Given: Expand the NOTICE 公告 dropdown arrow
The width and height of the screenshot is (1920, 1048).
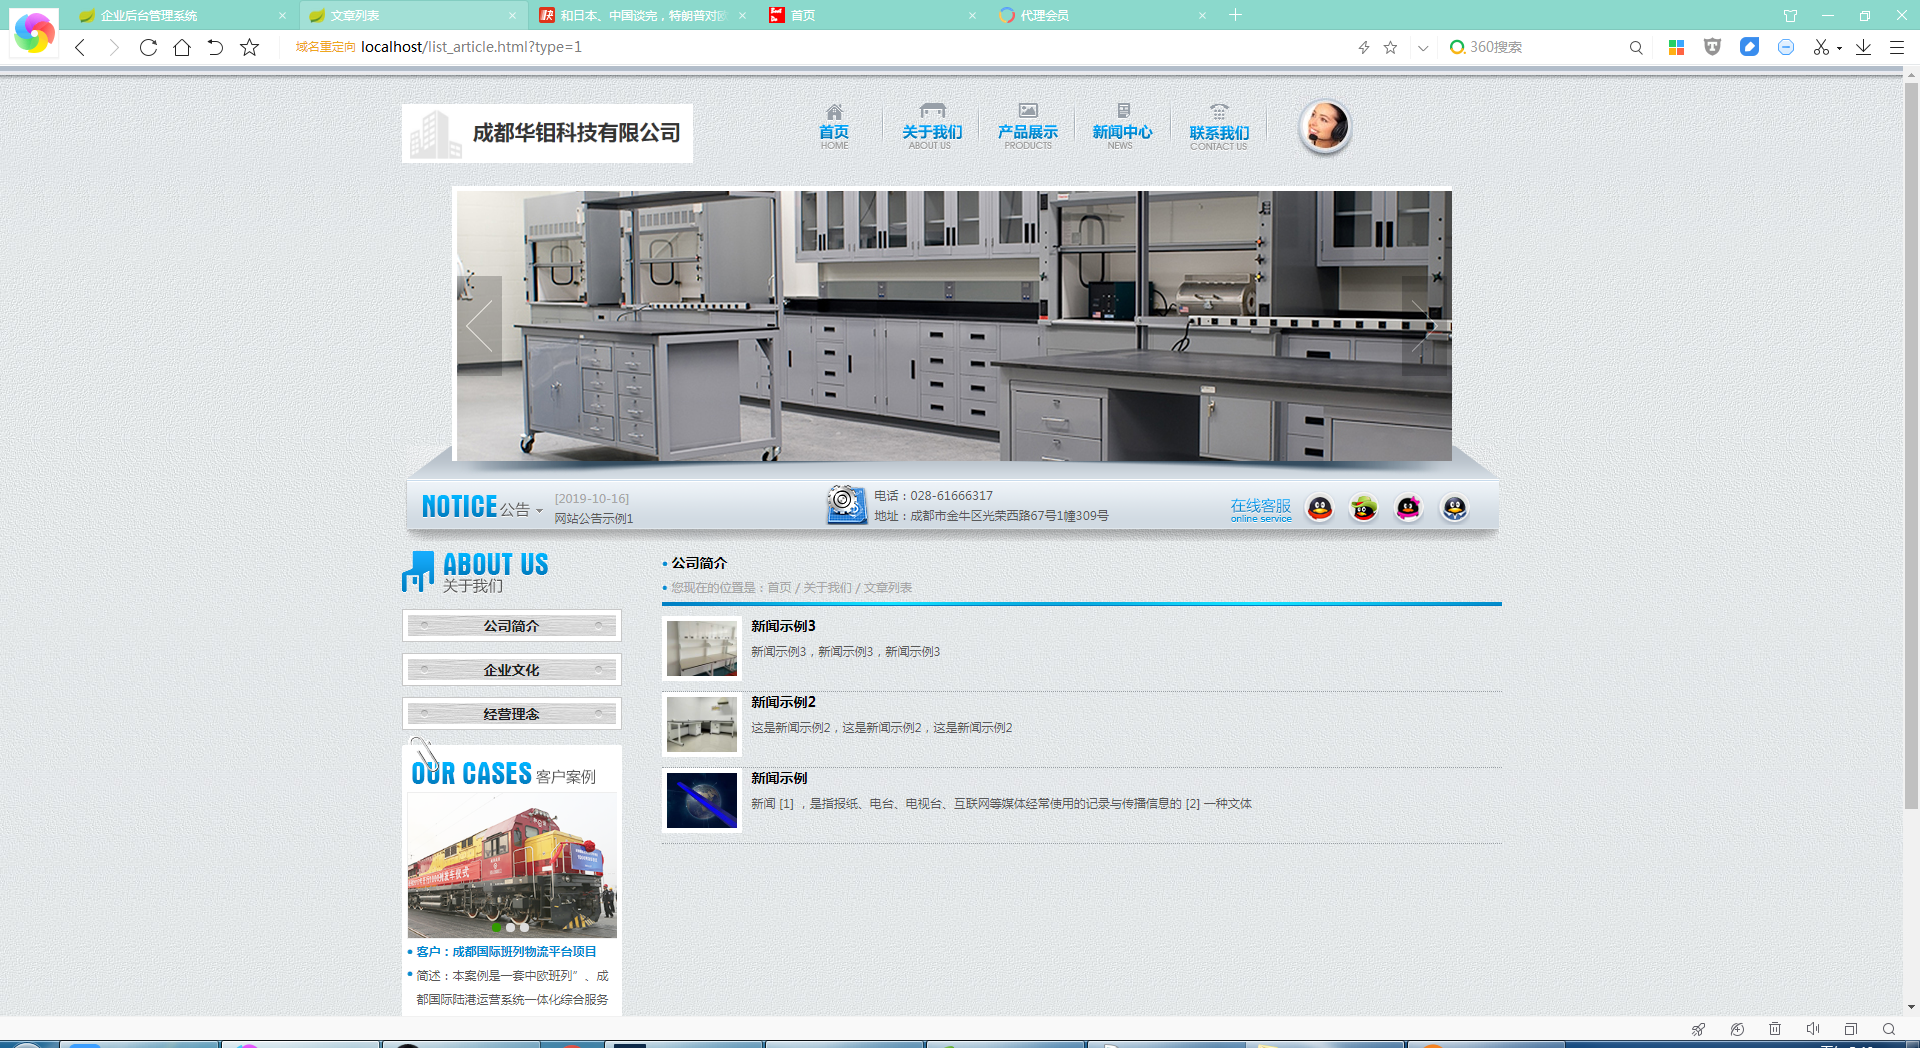Looking at the screenshot, I should 539,511.
